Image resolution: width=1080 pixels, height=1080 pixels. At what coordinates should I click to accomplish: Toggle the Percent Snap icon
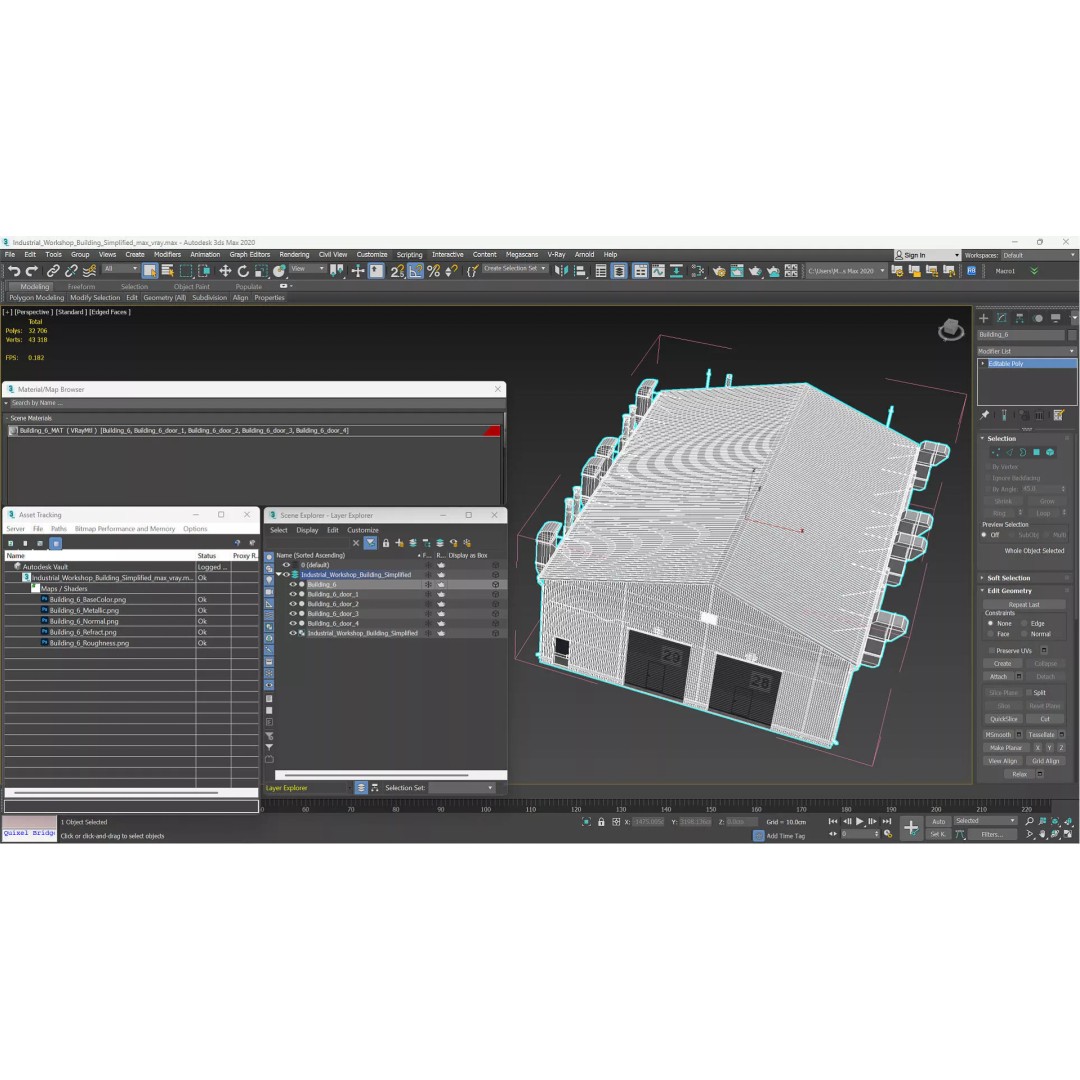click(433, 271)
